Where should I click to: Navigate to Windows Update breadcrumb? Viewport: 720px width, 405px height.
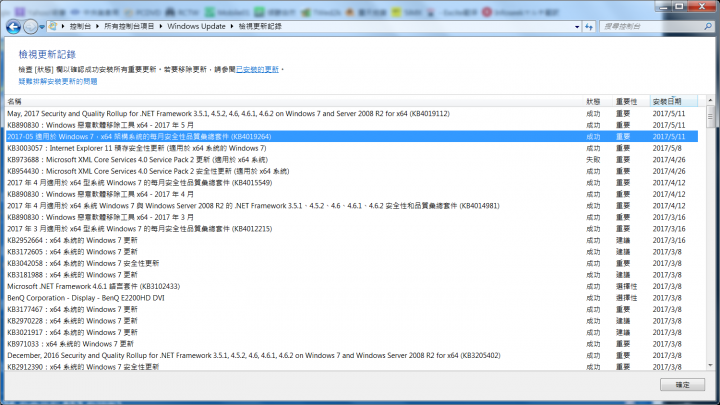[x=196, y=27]
